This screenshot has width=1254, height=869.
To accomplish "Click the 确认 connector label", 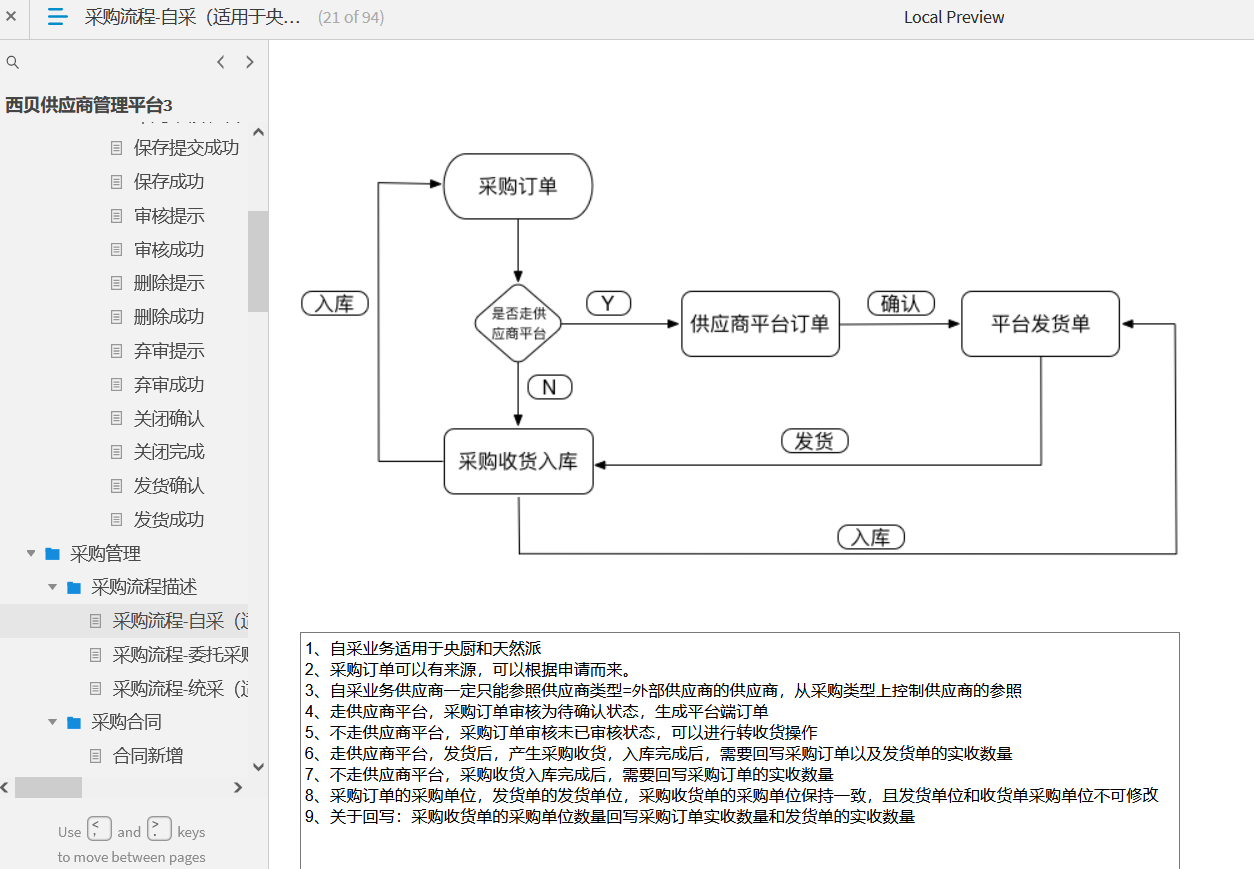I will click(900, 303).
